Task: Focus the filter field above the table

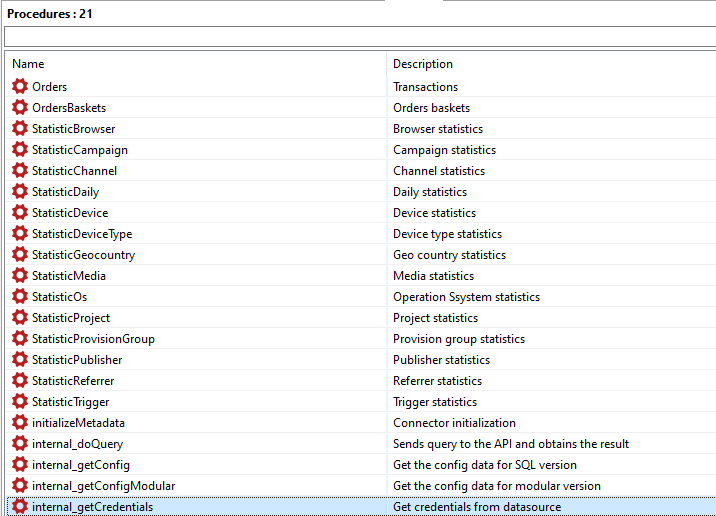Action: [x=358, y=37]
